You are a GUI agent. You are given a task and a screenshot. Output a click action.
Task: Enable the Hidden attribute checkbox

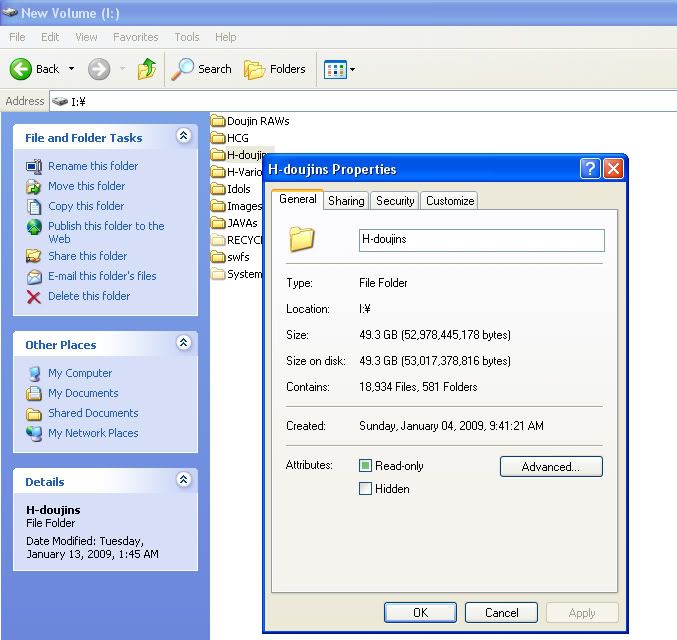click(366, 489)
